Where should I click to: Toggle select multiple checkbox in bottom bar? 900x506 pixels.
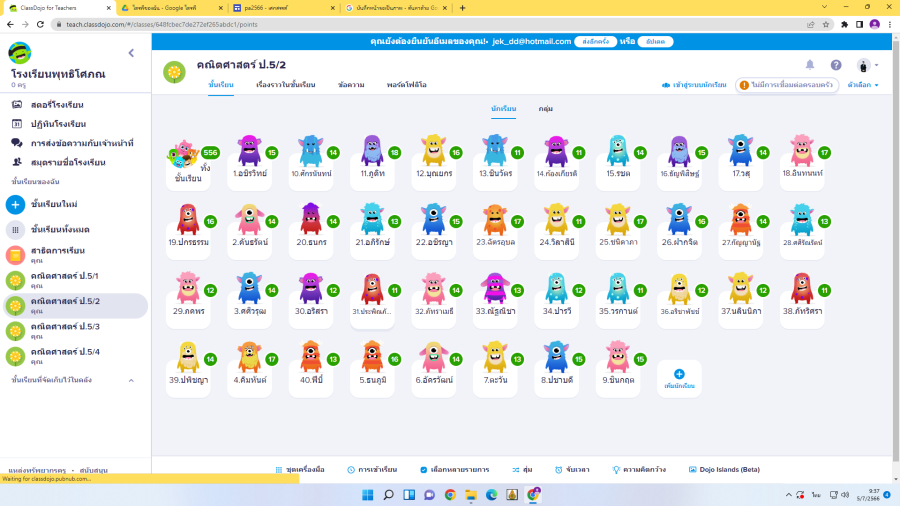[x=424, y=470]
